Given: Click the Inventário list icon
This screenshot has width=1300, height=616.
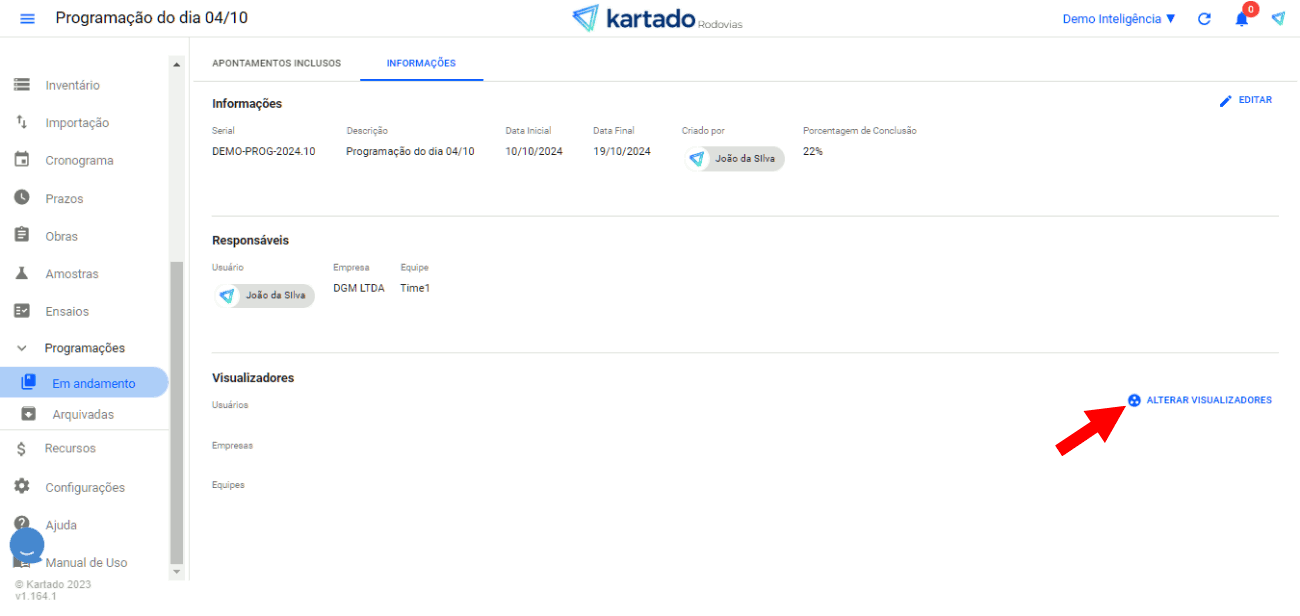Looking at the screenshot, I should [x=21, y=85].
